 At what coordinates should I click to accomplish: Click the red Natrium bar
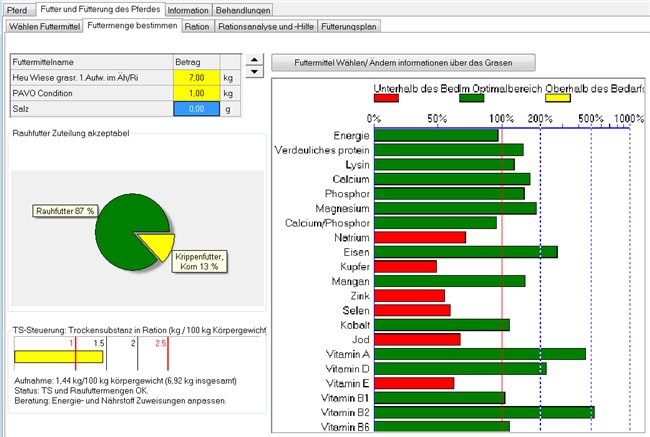[x=420, y=238]
